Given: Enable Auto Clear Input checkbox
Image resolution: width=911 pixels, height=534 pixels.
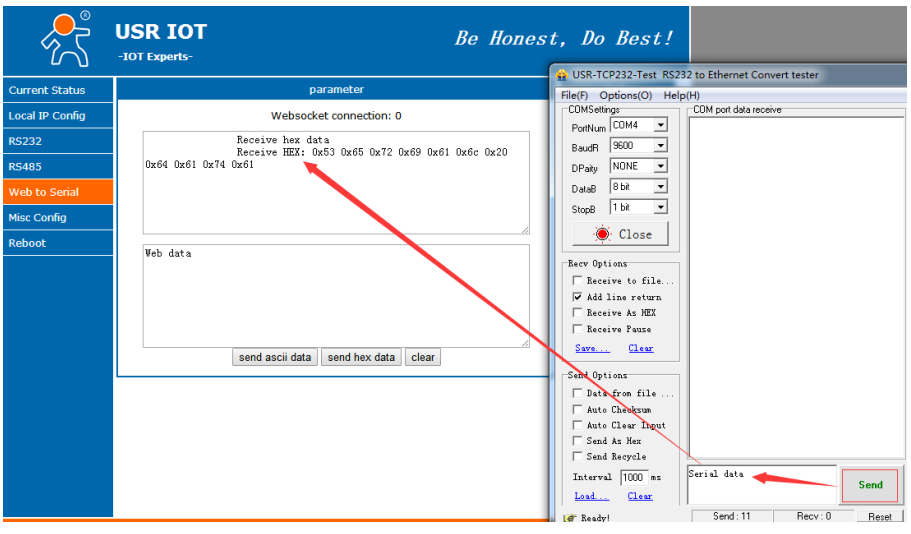Looking at the screenshot, I should click(x=578, y=425).
